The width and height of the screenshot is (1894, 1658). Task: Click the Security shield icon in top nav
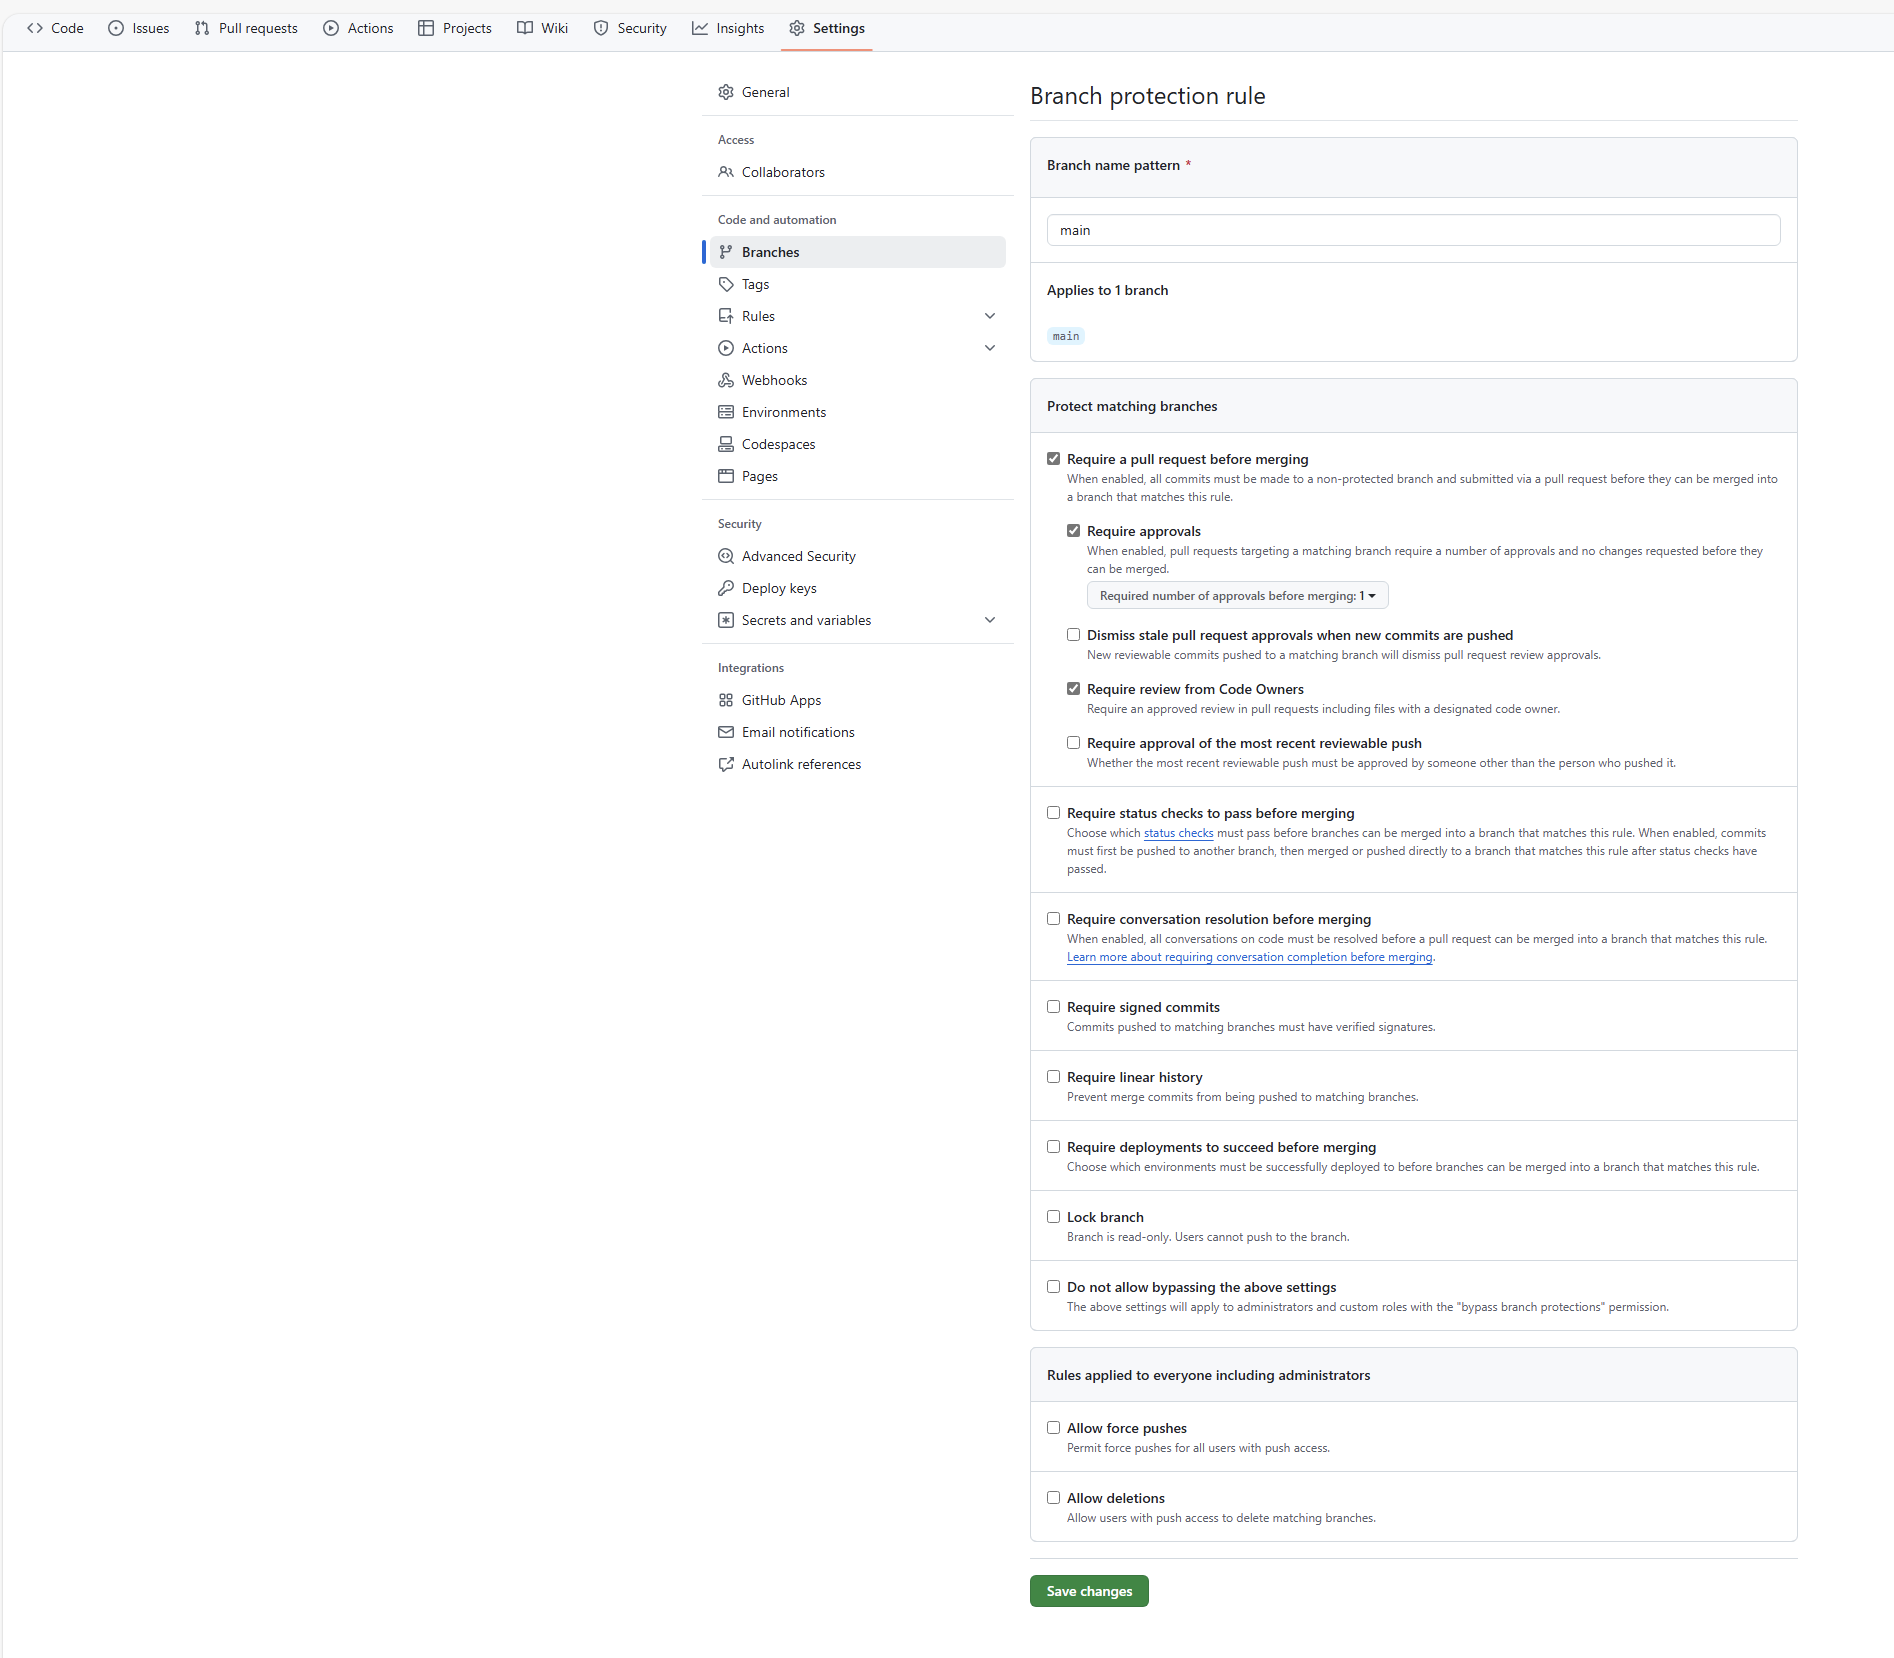point(601,28)
